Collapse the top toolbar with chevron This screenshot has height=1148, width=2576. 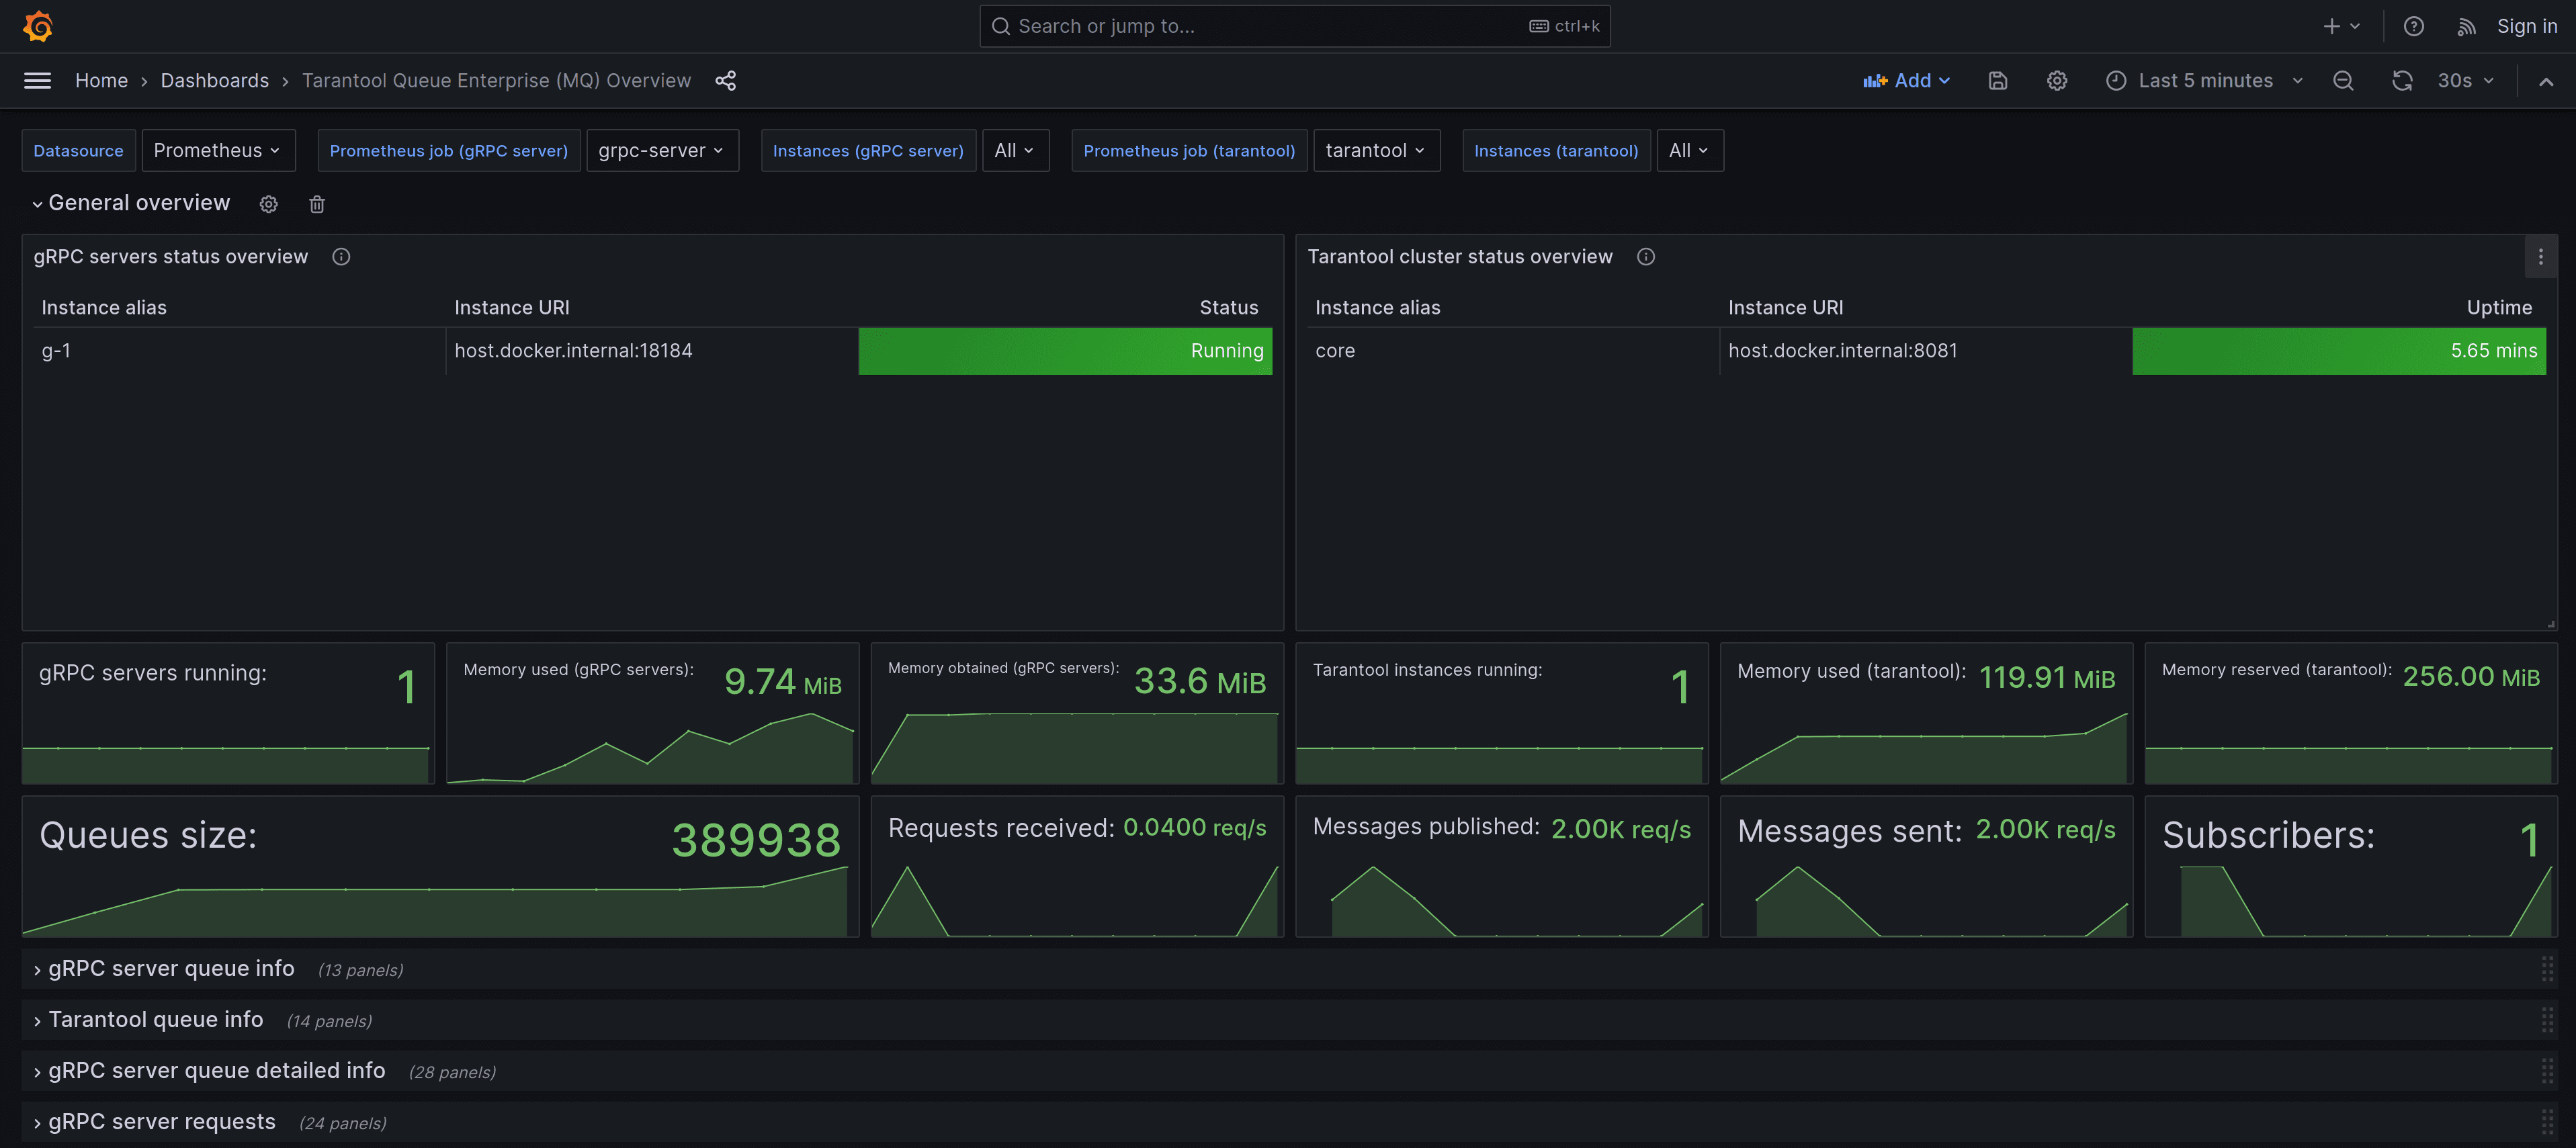coord(2546,81)
